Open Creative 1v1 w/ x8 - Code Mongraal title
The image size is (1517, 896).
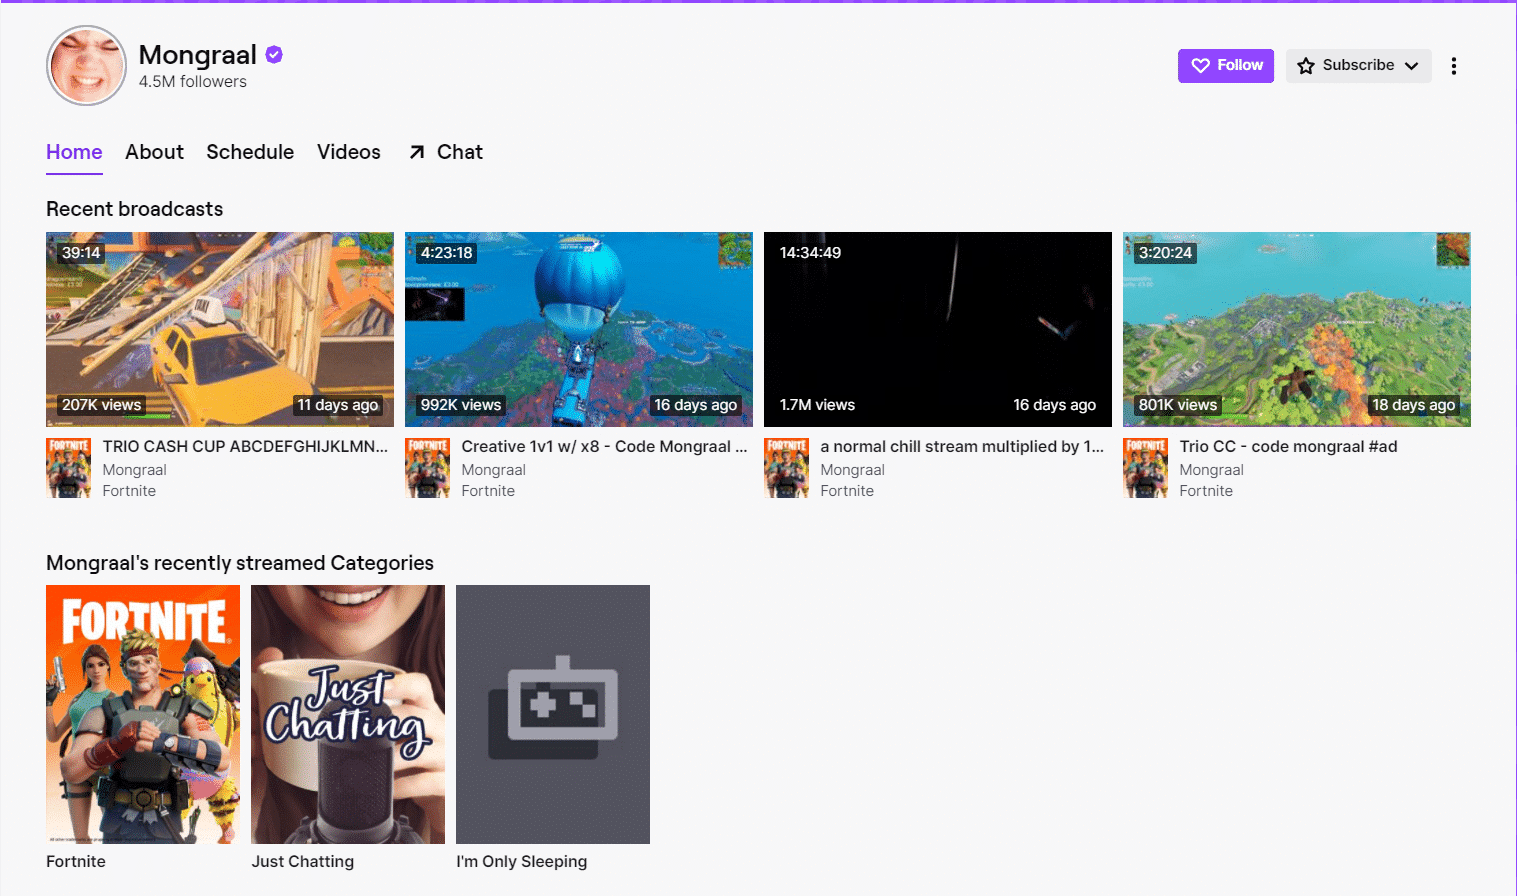coord(604,447)
